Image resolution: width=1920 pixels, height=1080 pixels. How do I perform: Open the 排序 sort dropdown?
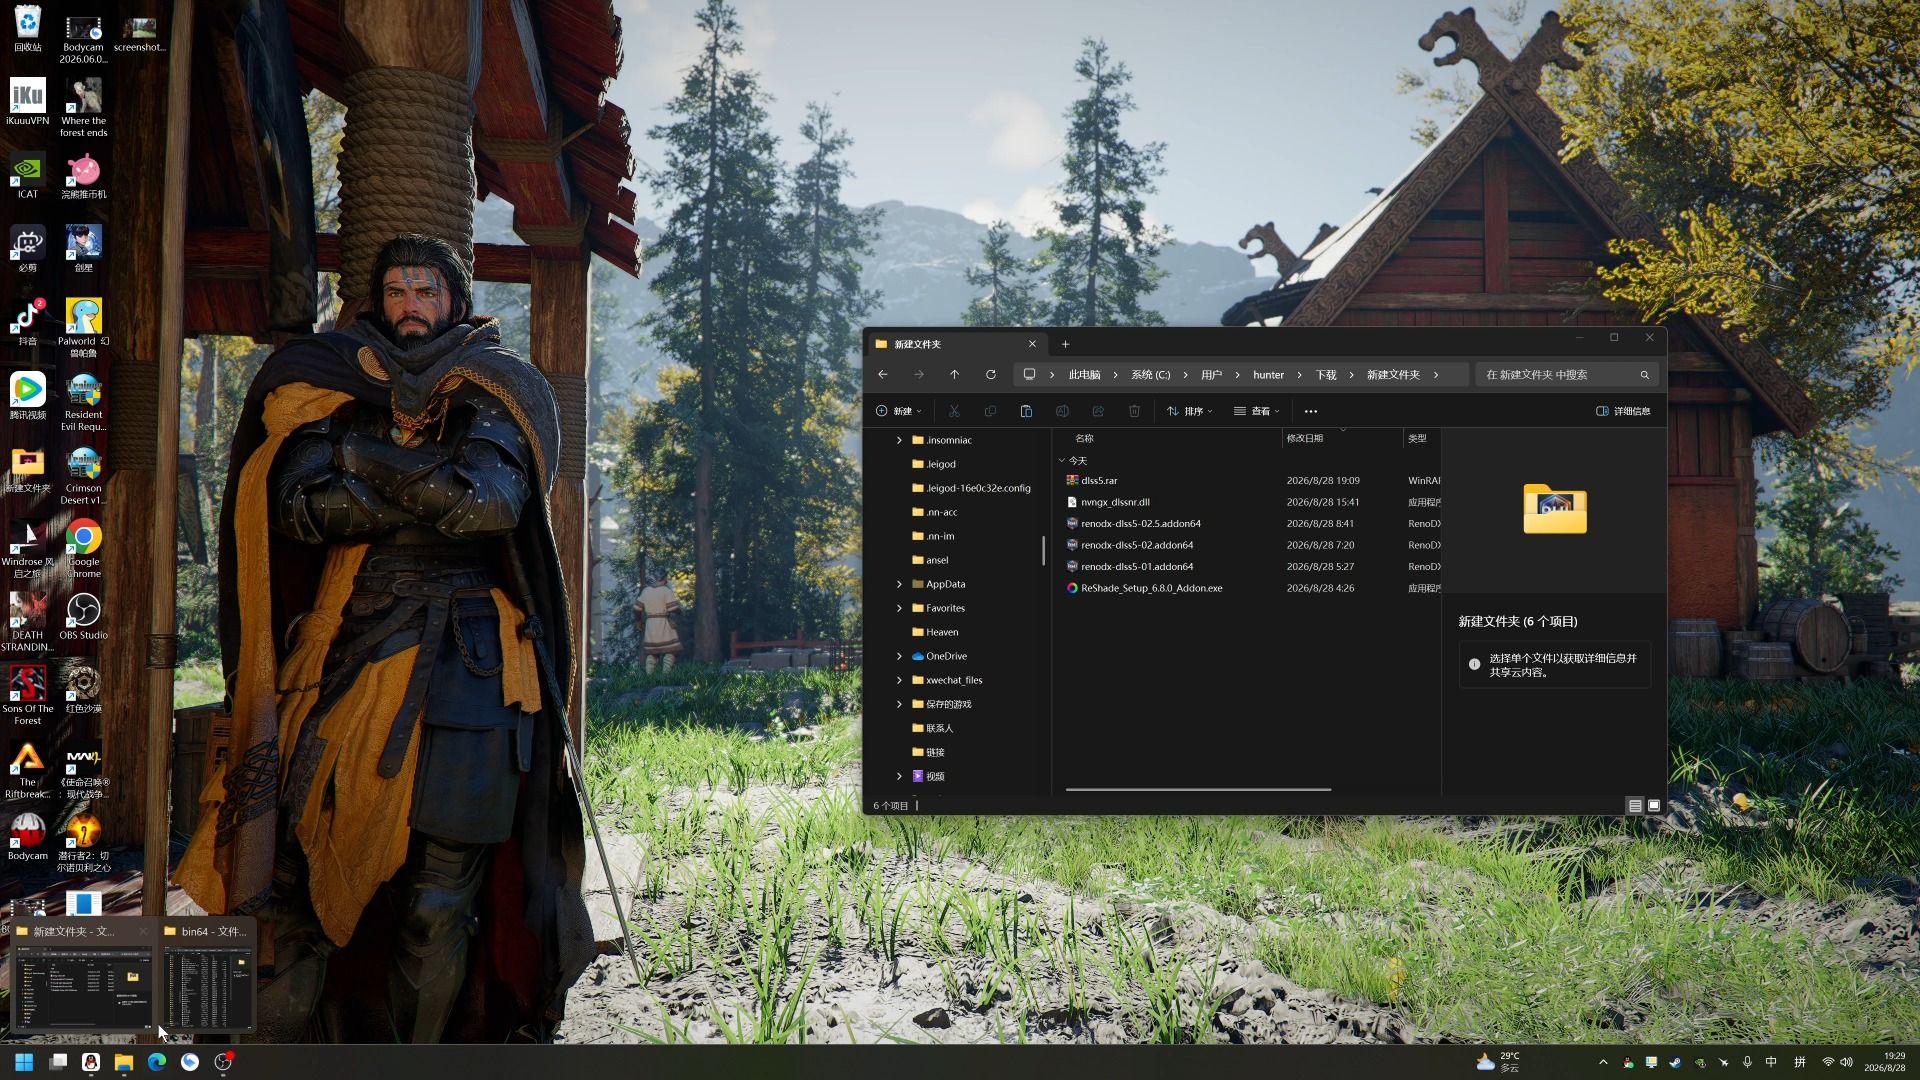[1189, 411]
